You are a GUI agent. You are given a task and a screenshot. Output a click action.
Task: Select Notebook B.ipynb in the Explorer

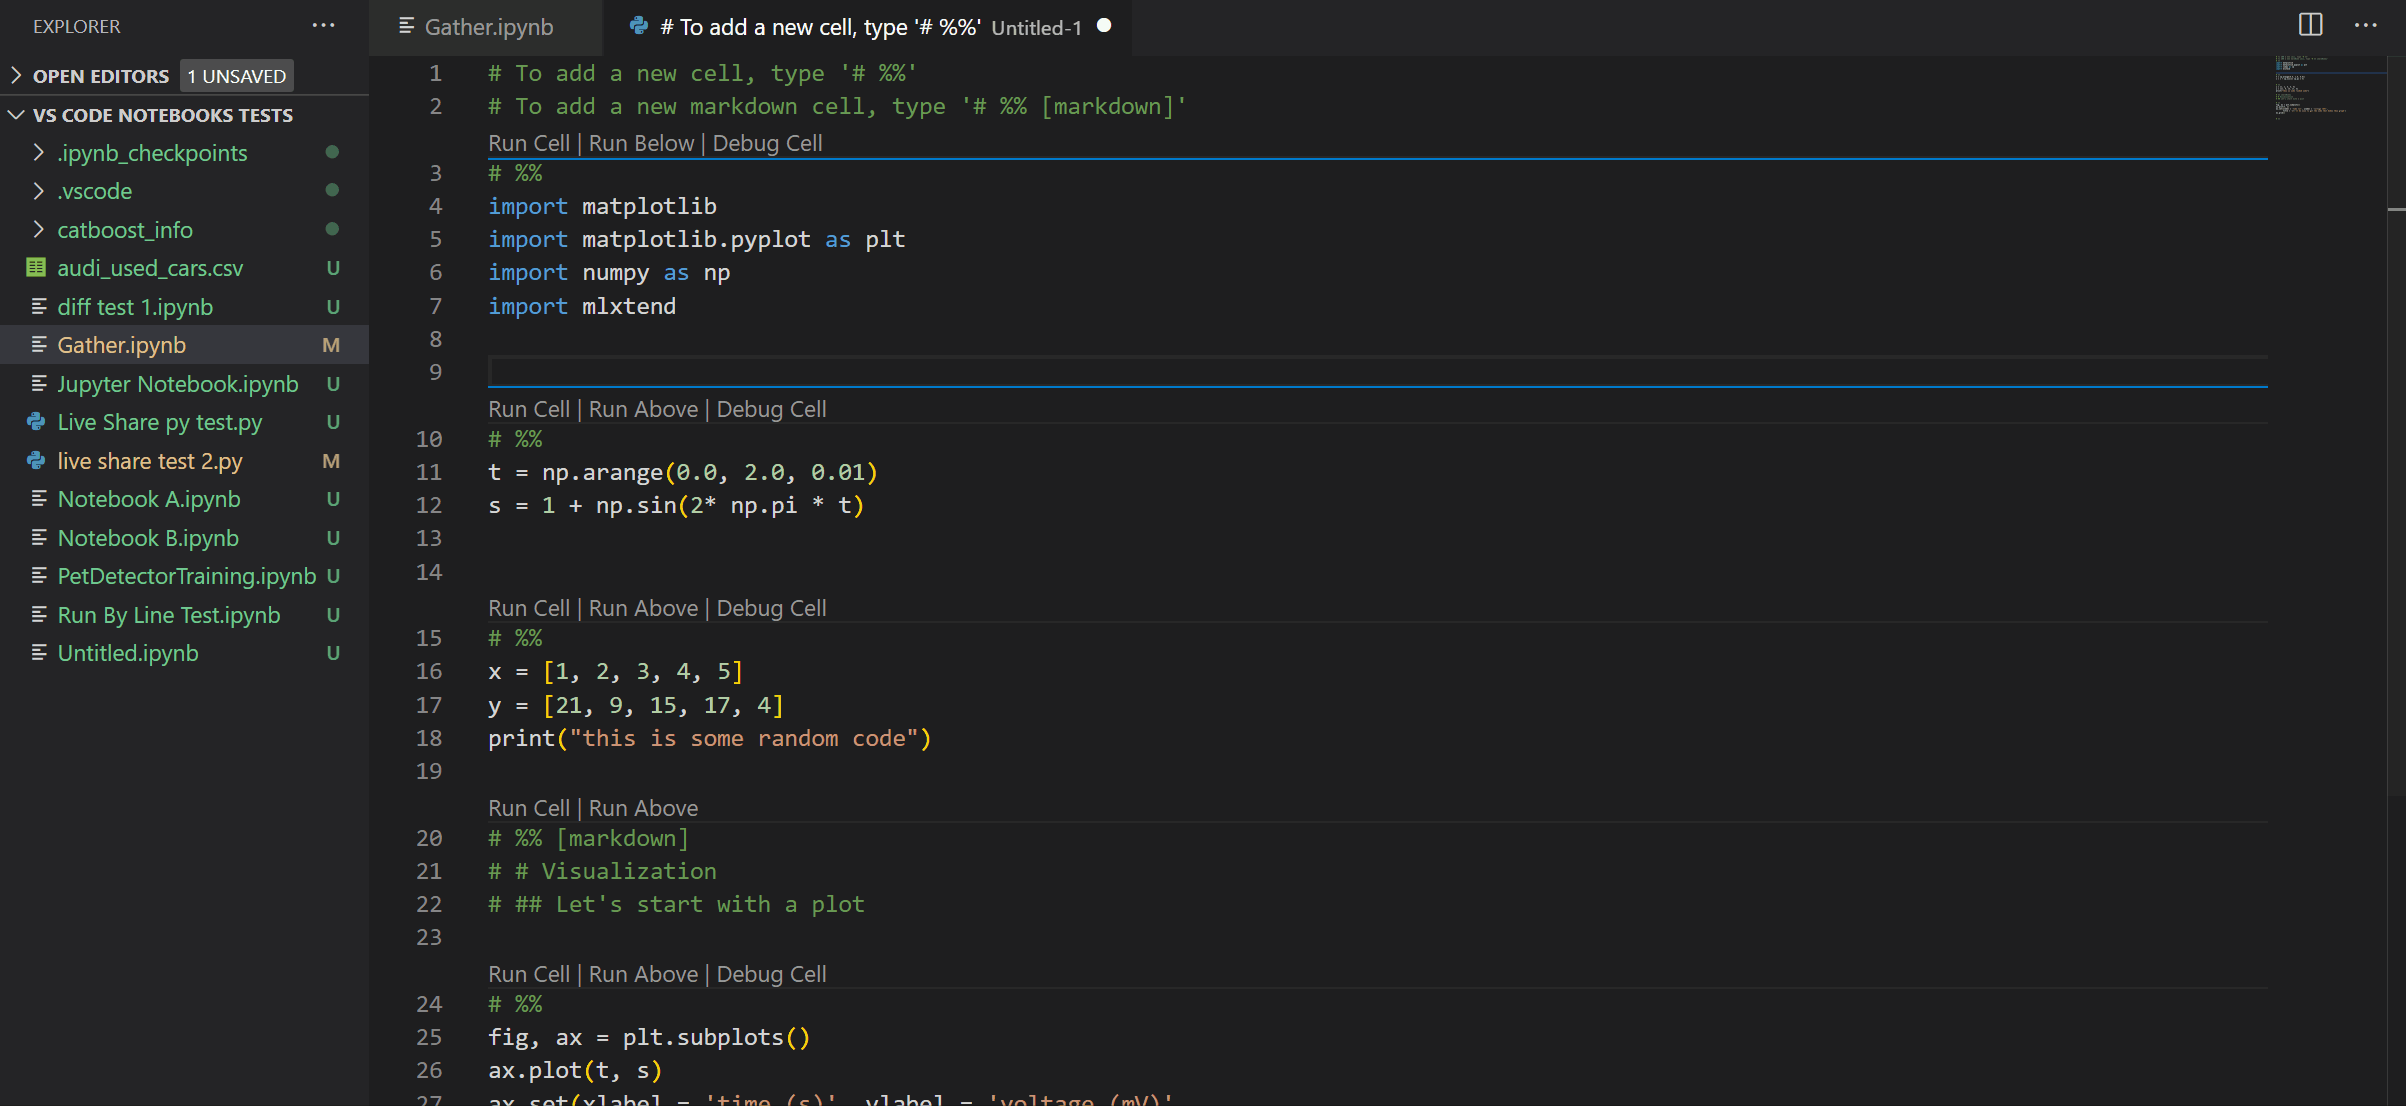148,537
